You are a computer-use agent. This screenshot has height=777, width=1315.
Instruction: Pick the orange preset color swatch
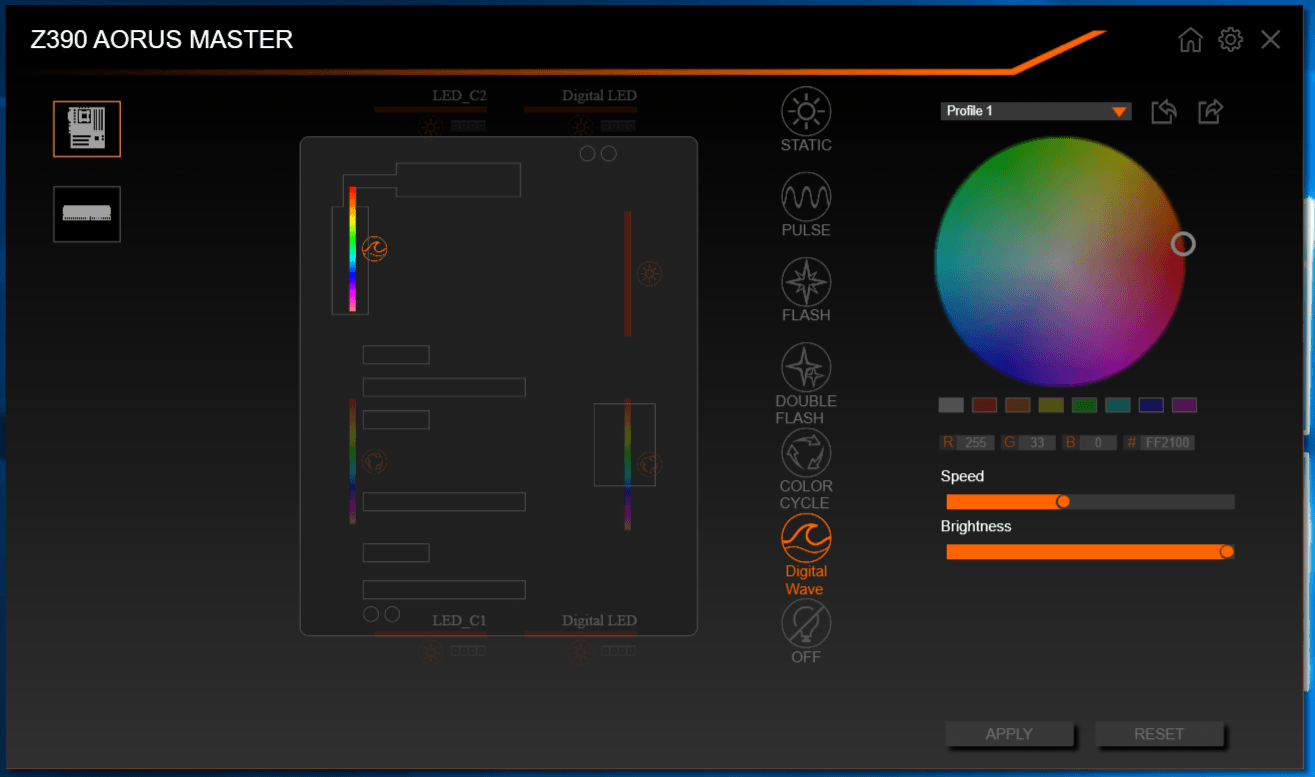(x=1018, y=405)
